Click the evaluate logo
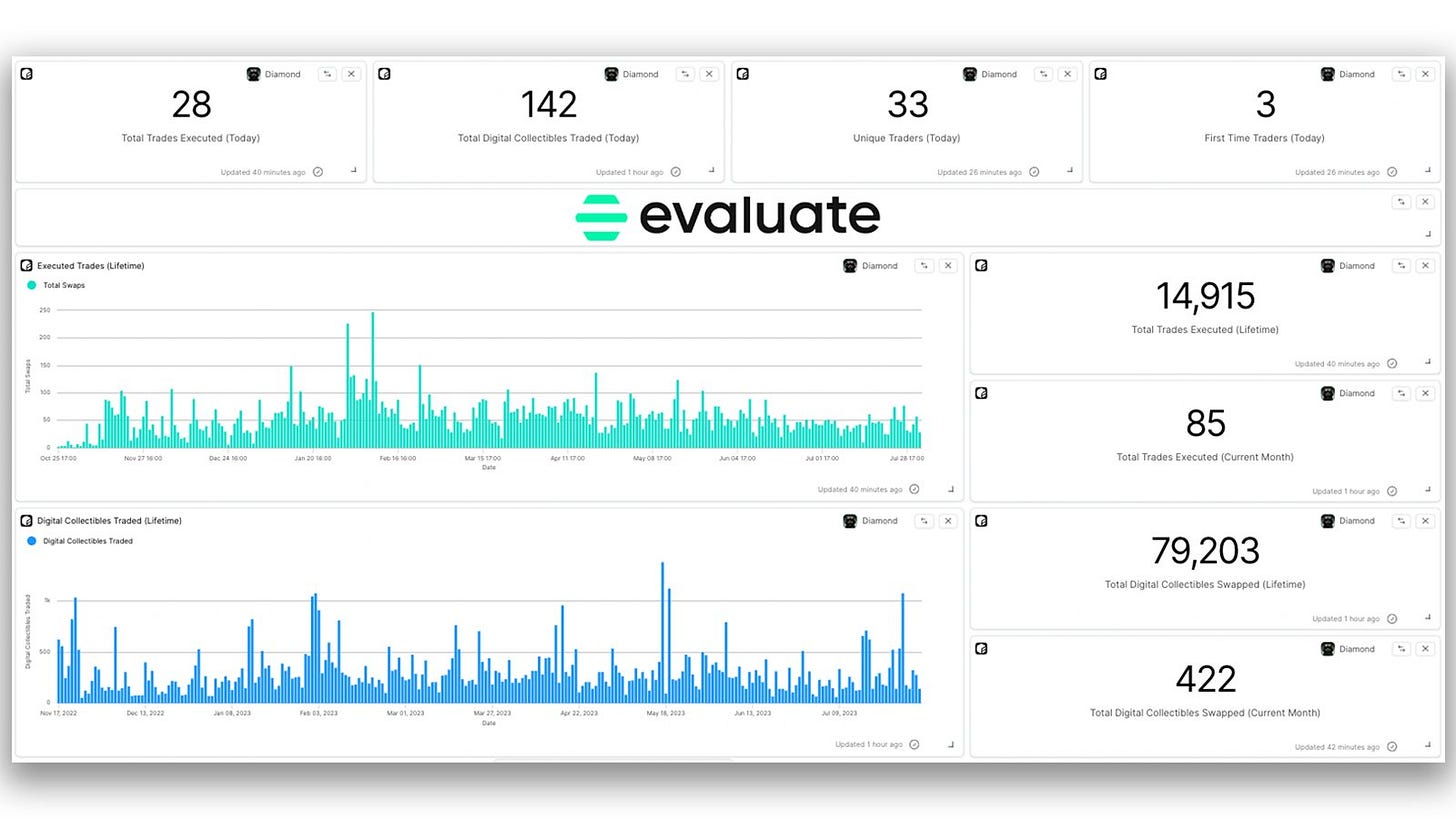This screenshot has height=819, width=1456. click(728, 217)
